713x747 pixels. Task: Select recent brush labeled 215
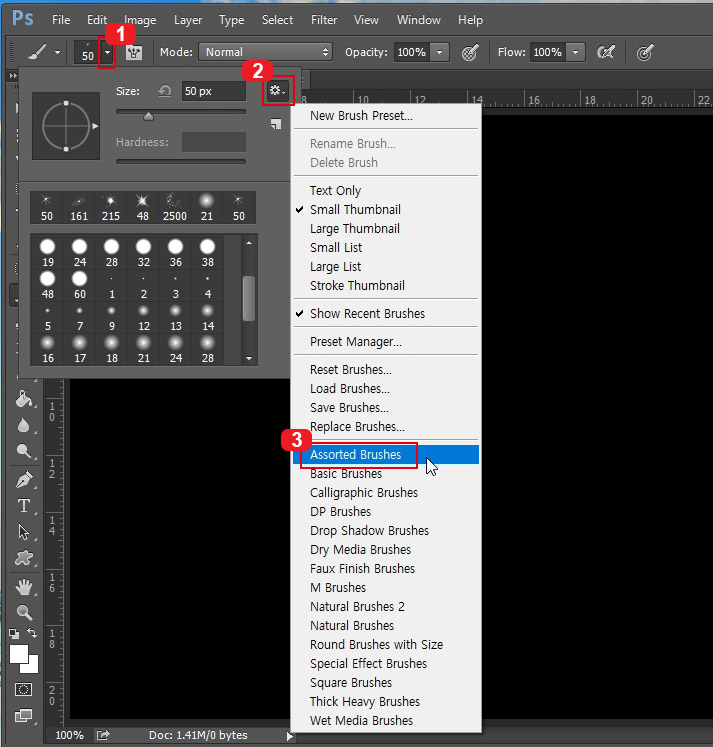point(111,207)
